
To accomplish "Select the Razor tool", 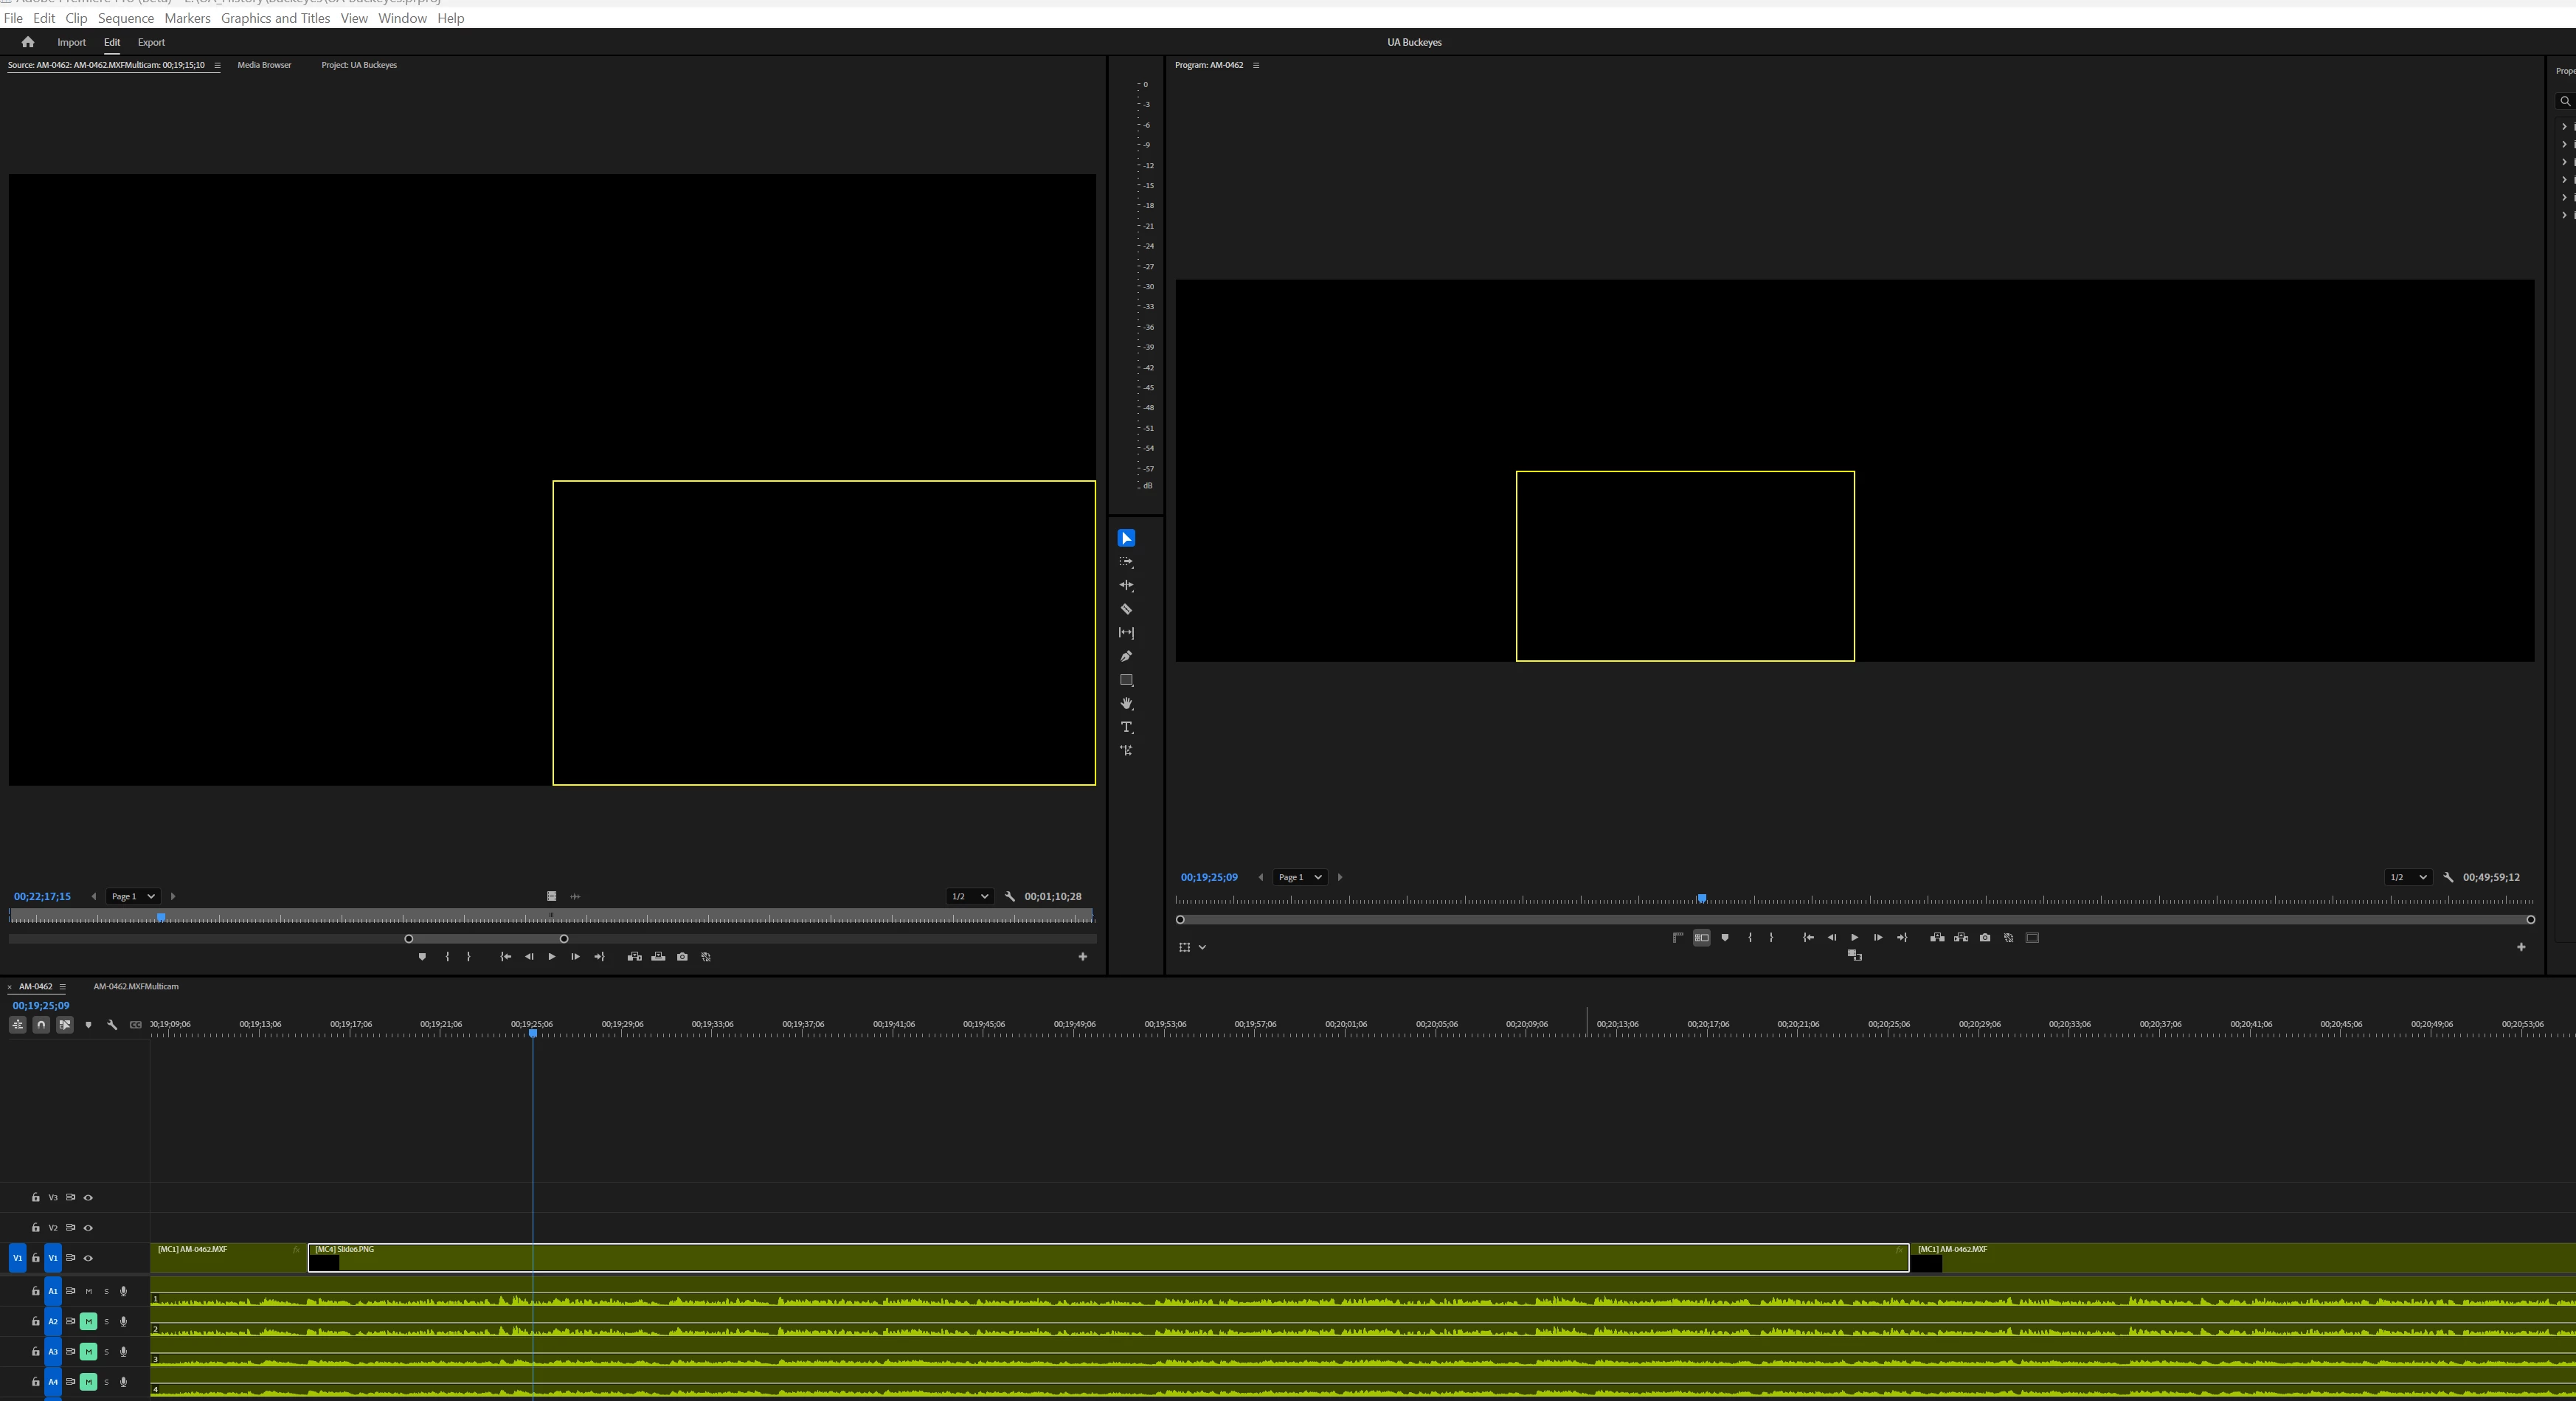I will coord(1126,609).
